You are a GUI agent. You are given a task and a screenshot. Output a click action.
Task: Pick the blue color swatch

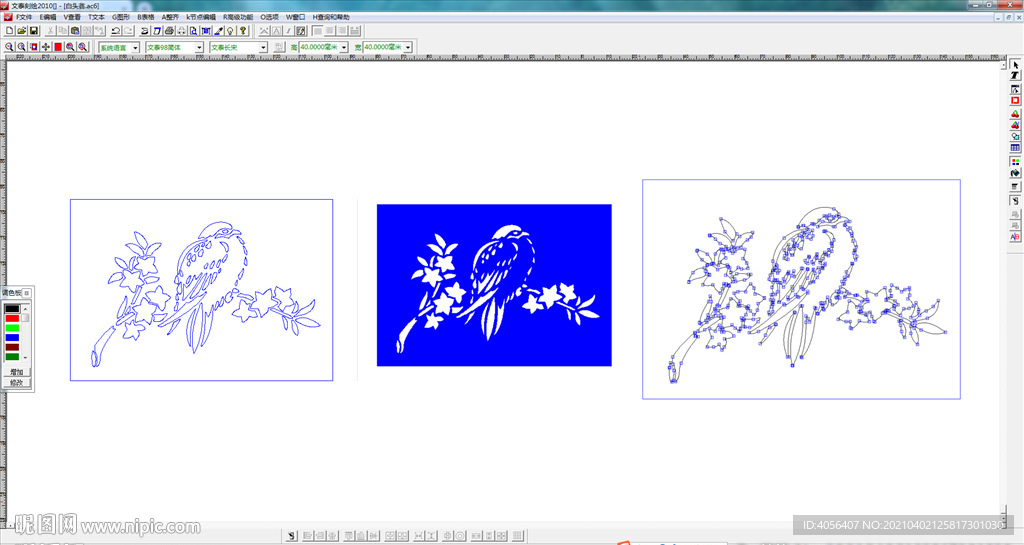point(12,338)
